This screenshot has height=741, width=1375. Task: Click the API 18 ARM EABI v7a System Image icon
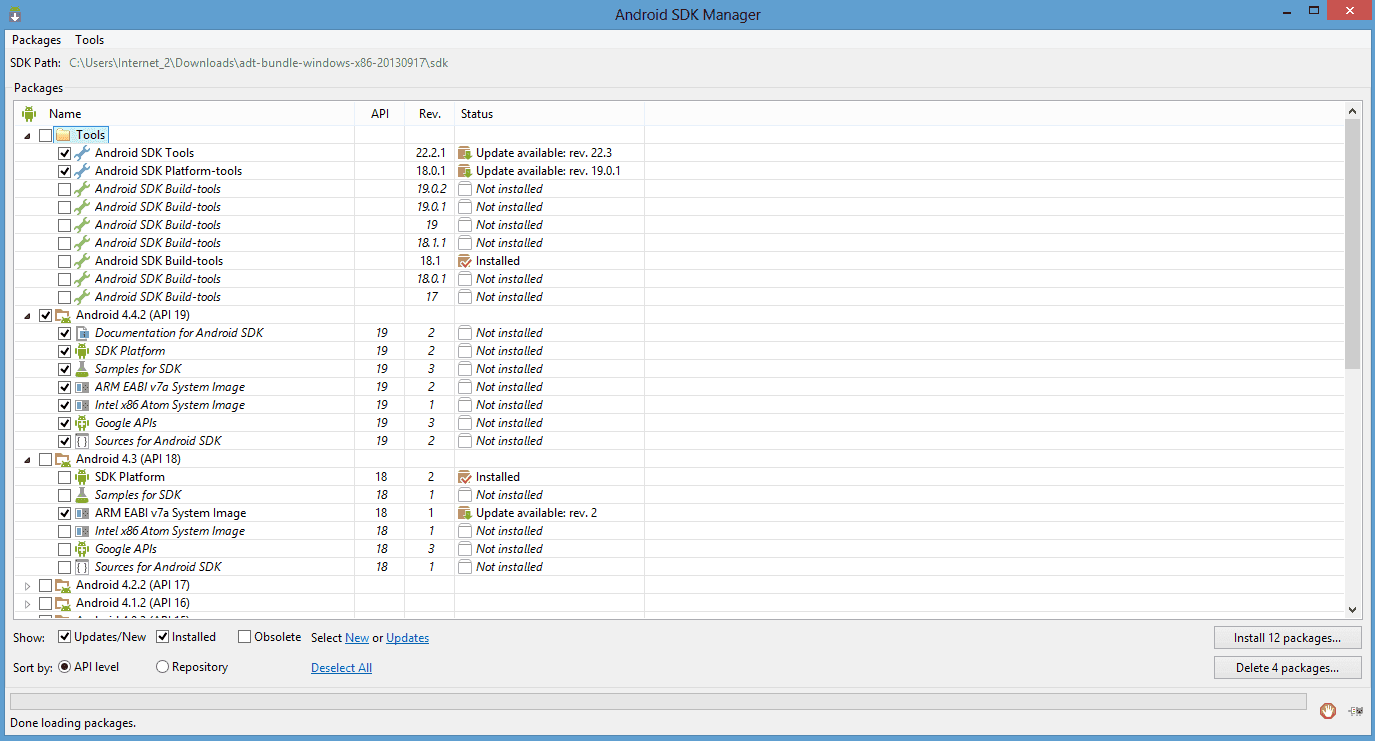[x=82, y=513]
